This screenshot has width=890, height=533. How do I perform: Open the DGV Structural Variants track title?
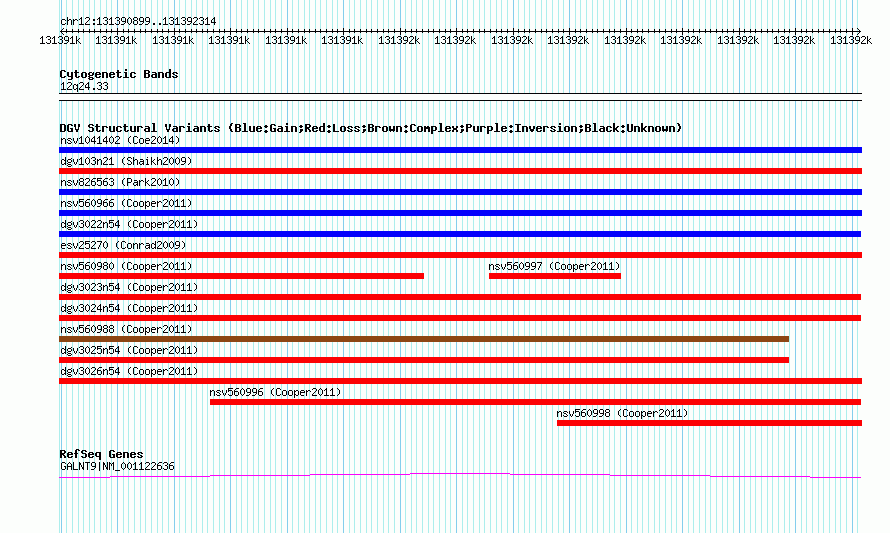tap(371, 128)
